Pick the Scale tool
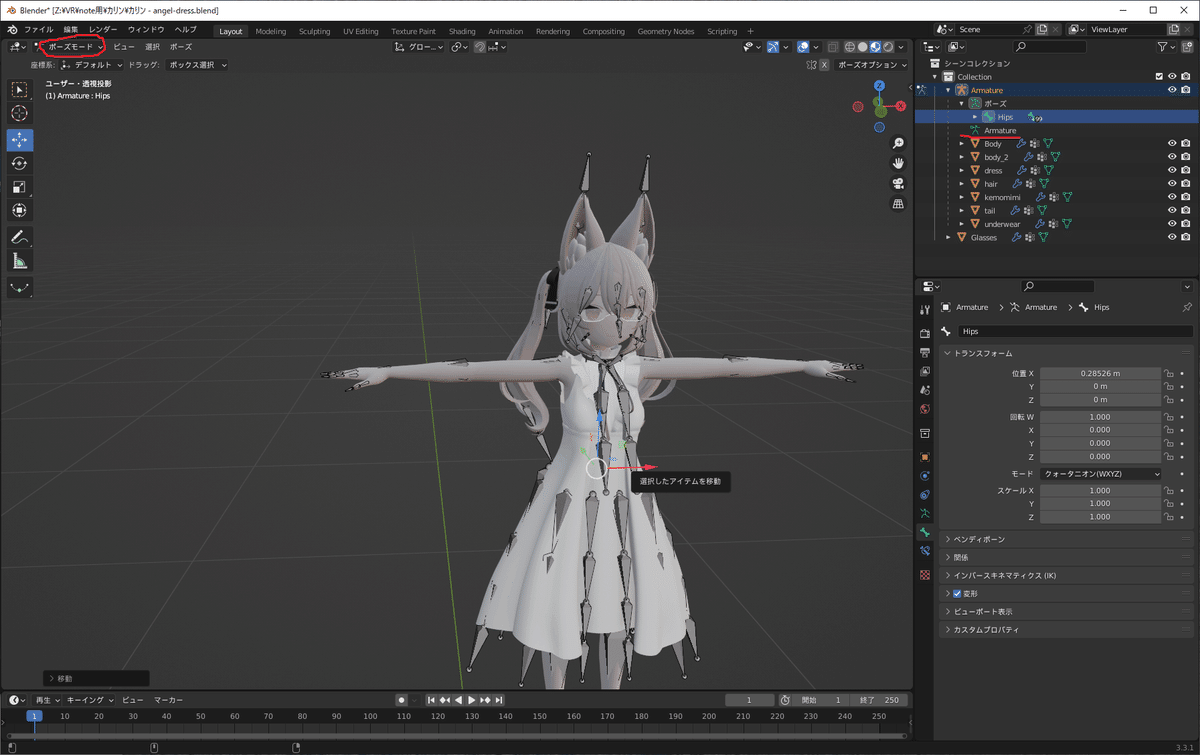 tap(20, 187)
